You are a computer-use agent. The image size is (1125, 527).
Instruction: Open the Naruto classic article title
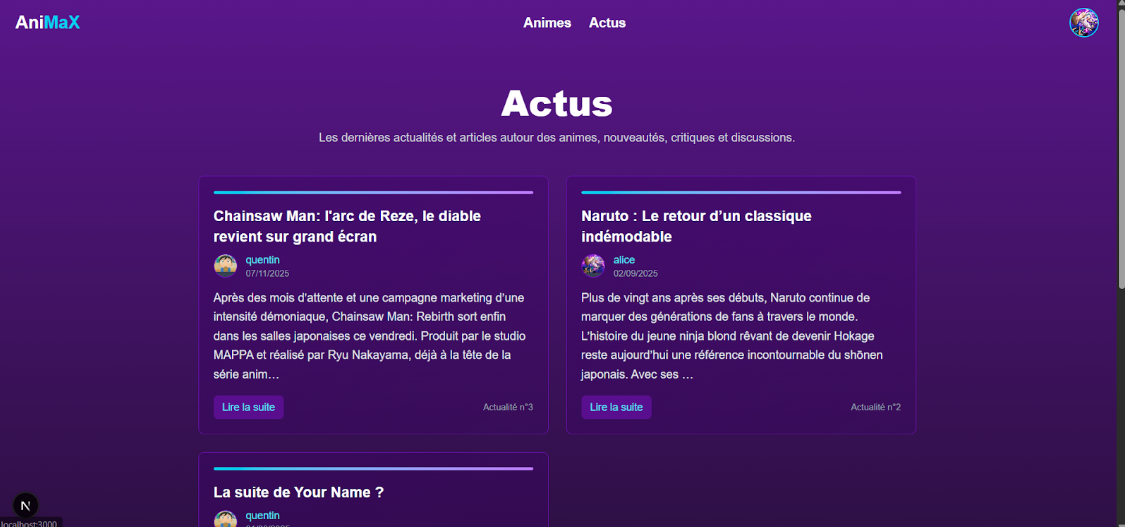[696, 226]
